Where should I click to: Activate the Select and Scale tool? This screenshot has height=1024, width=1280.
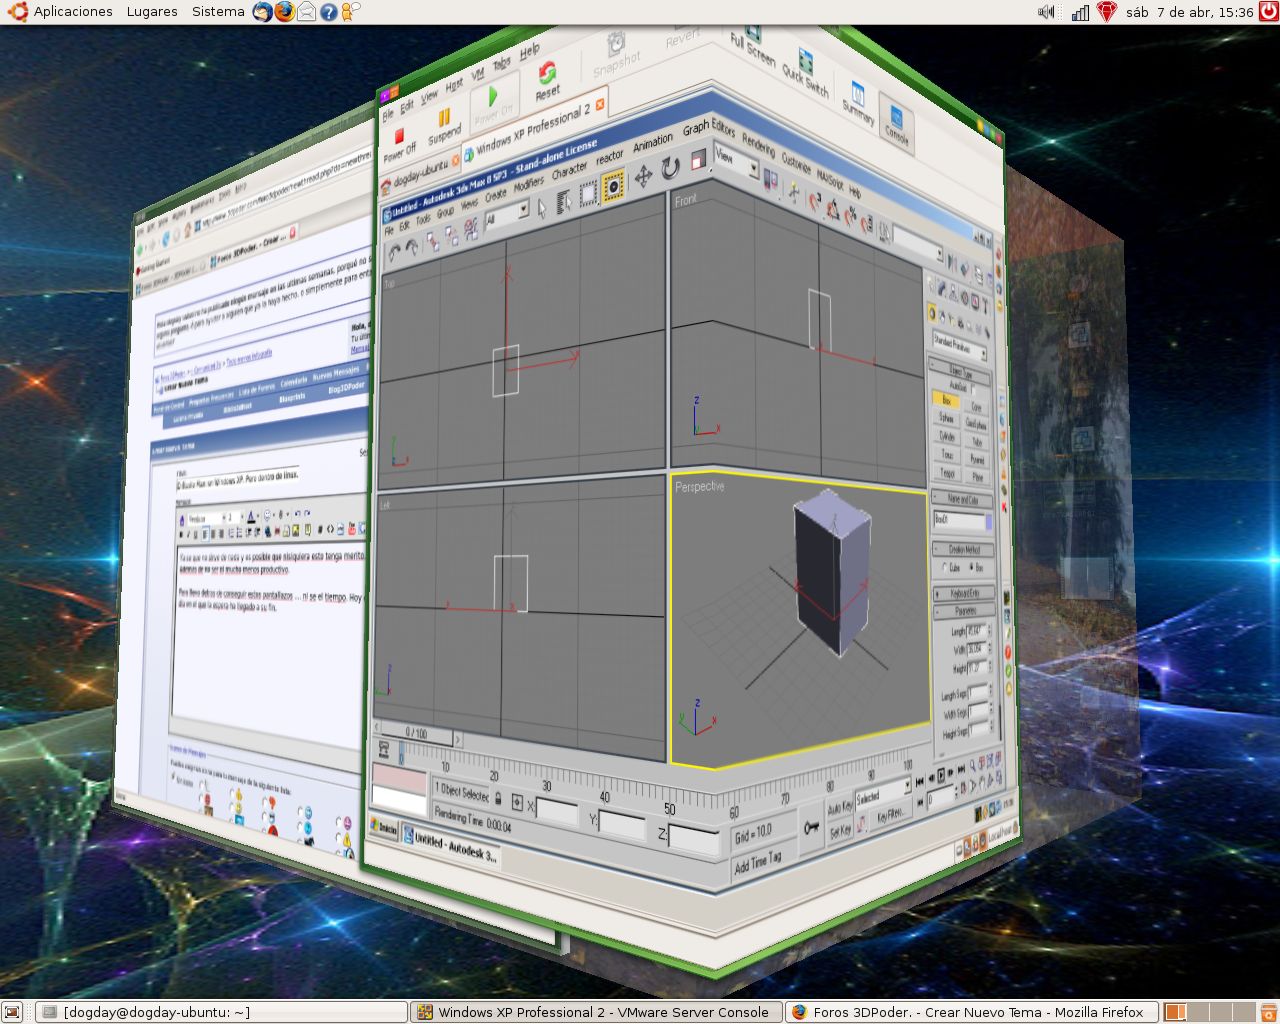[698, 159]
